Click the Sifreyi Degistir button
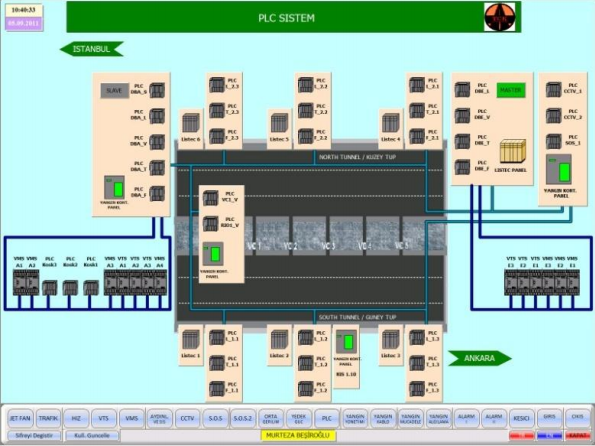 34,435
